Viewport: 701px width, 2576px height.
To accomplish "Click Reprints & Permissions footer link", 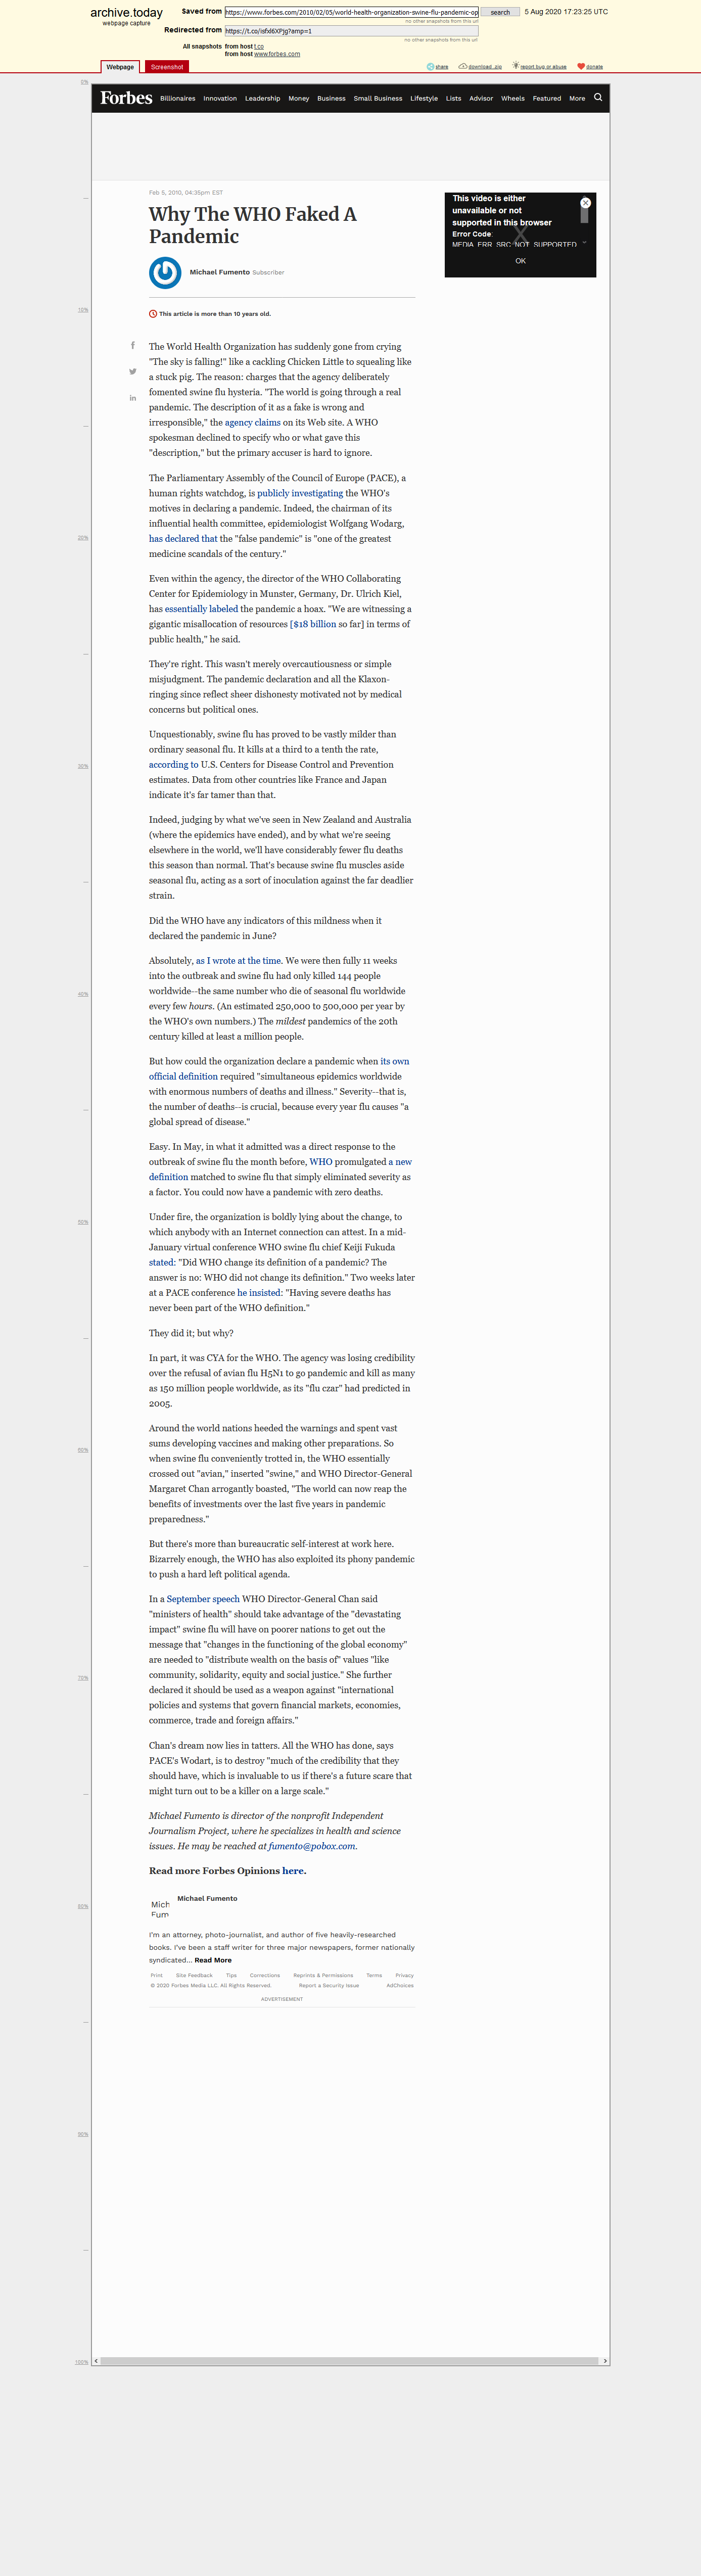I will (x=323, y=1975).
